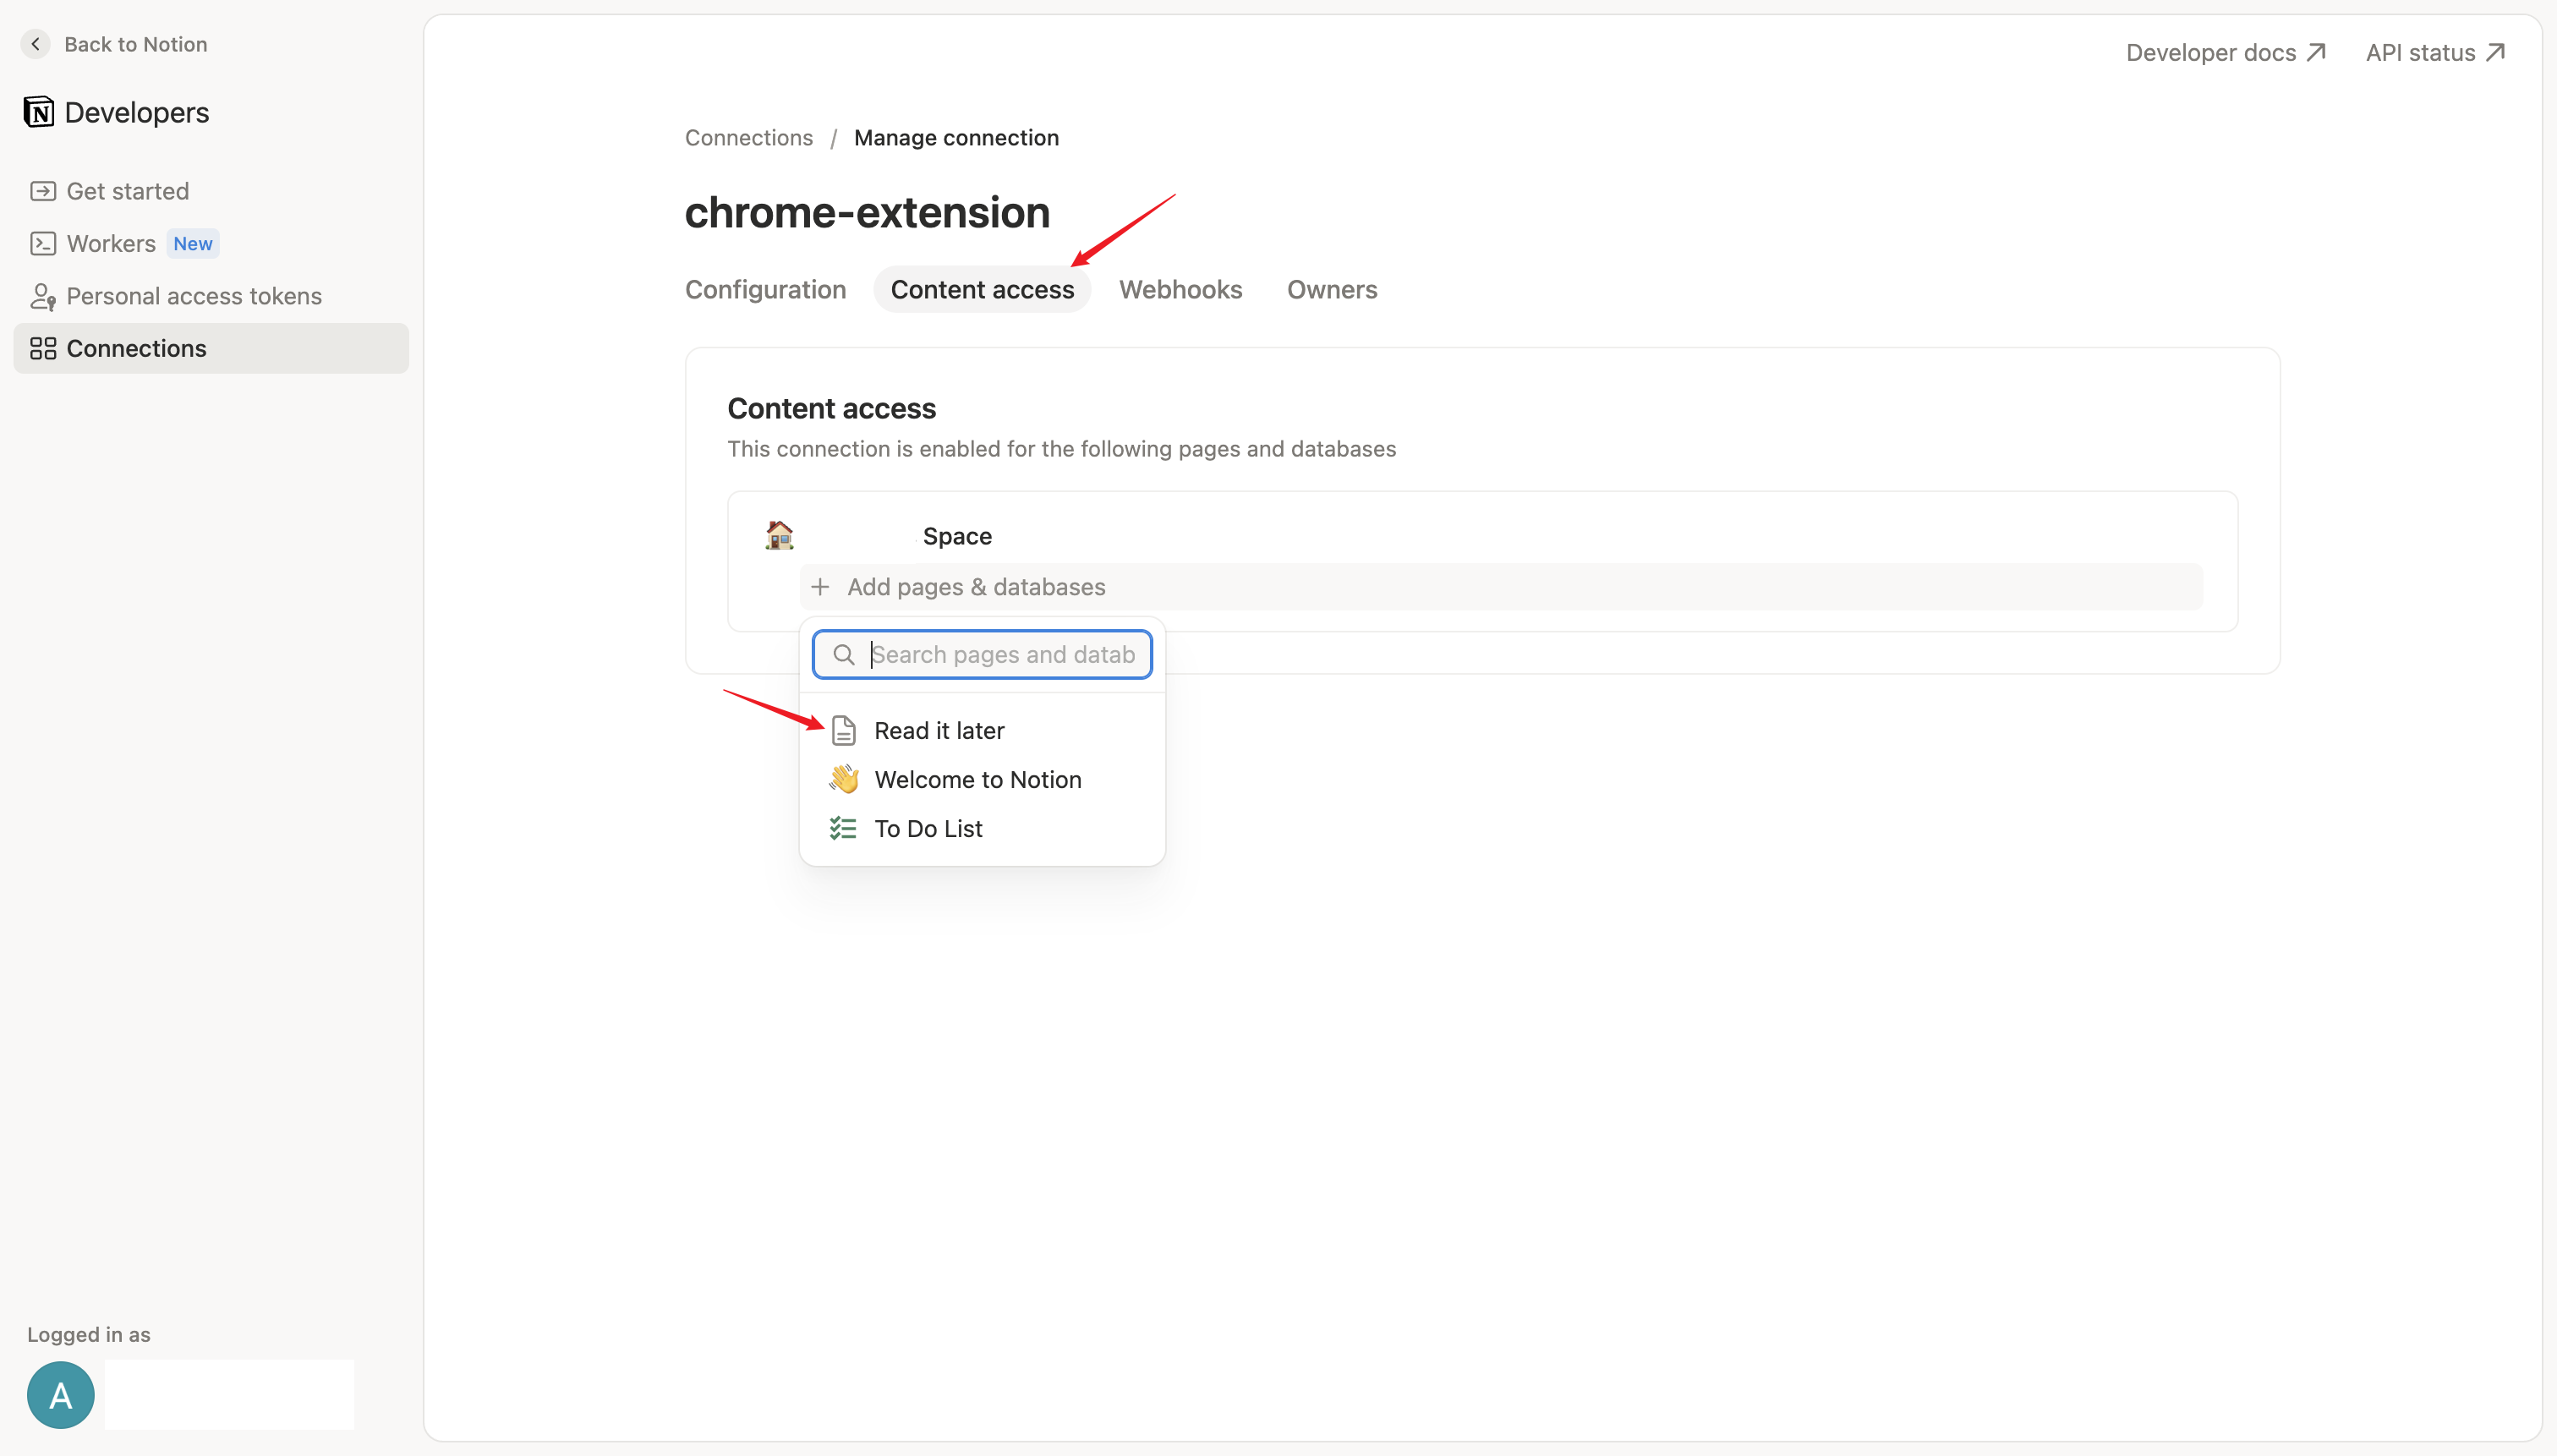Click the Manage connection breadcrumb text
This screenshot has height=1456, width=2557.
(956, 137)
